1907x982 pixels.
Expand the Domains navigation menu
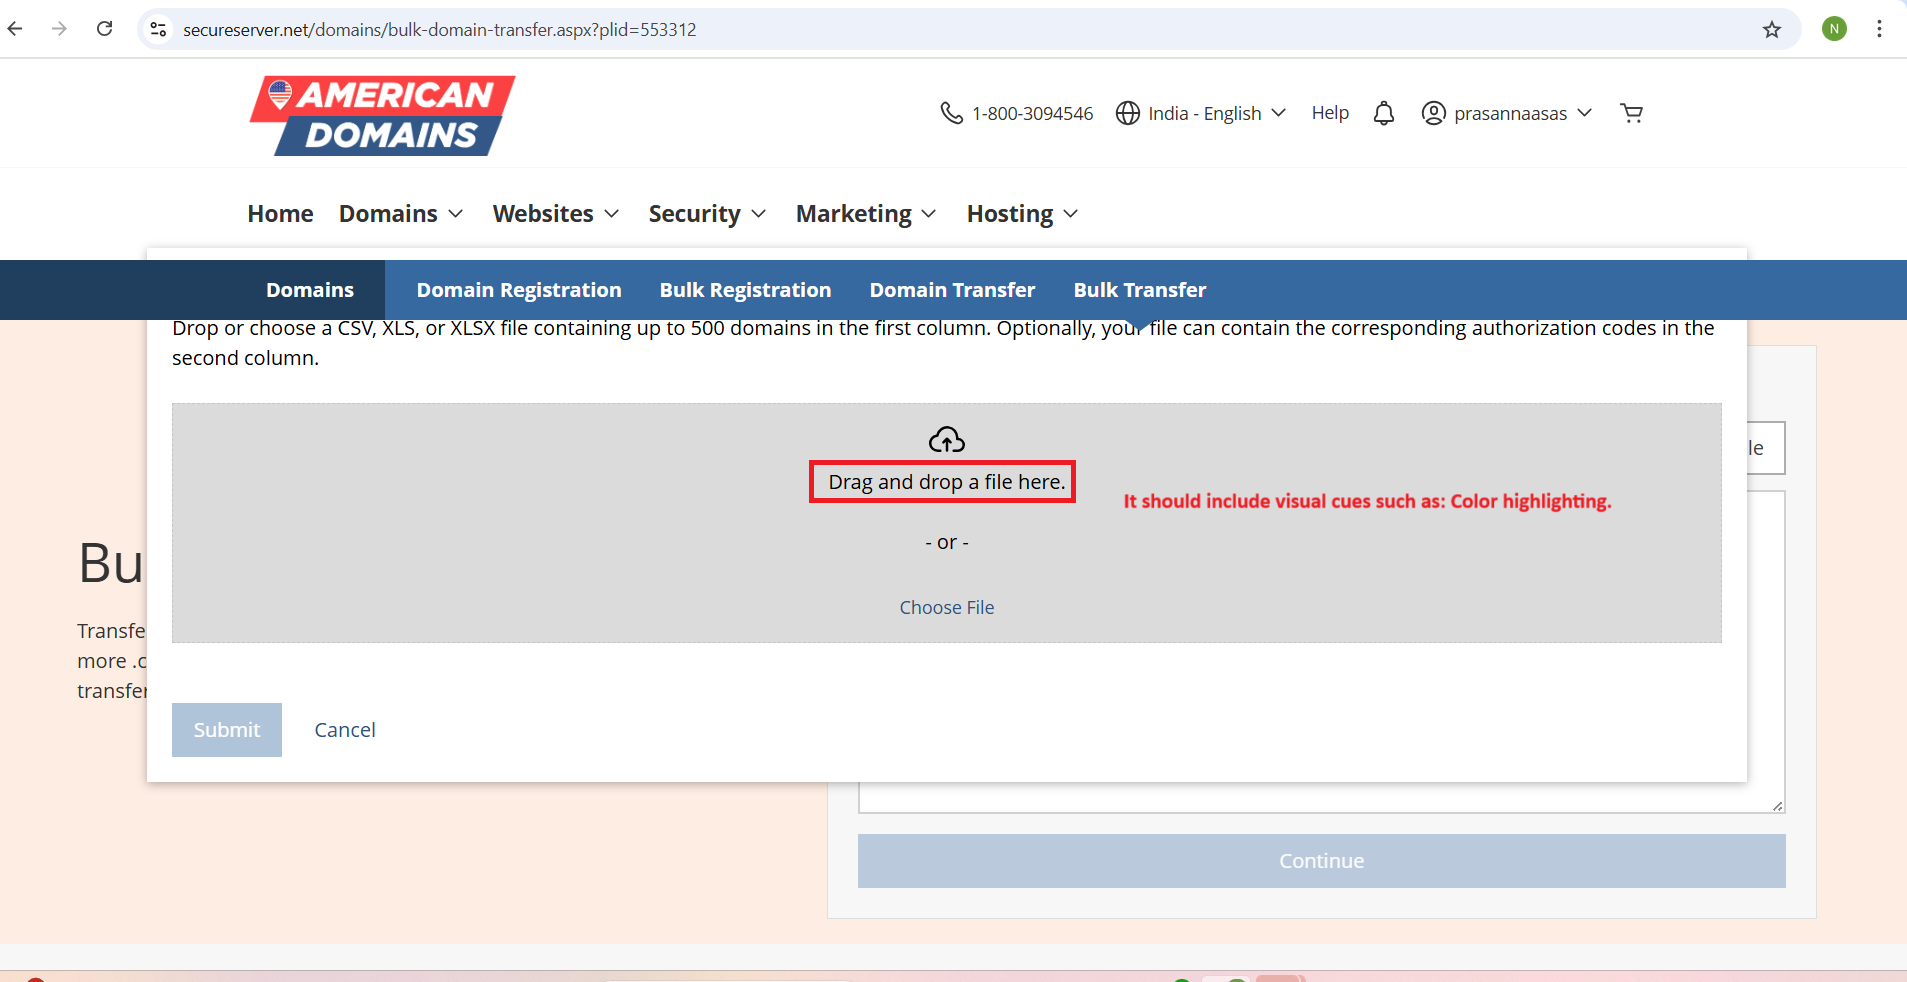point(401,214)
